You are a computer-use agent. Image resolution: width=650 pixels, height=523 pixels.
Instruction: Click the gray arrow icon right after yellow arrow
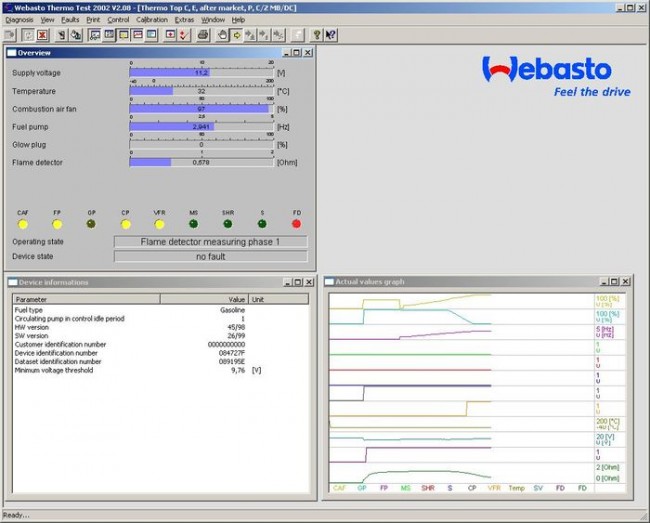point(251,35)
